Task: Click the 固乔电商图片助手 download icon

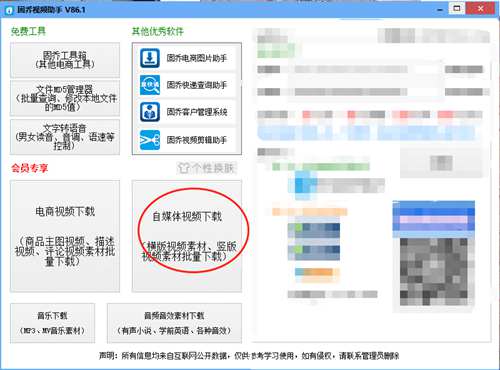Action: pyautogui.click(x=150, y=58)
